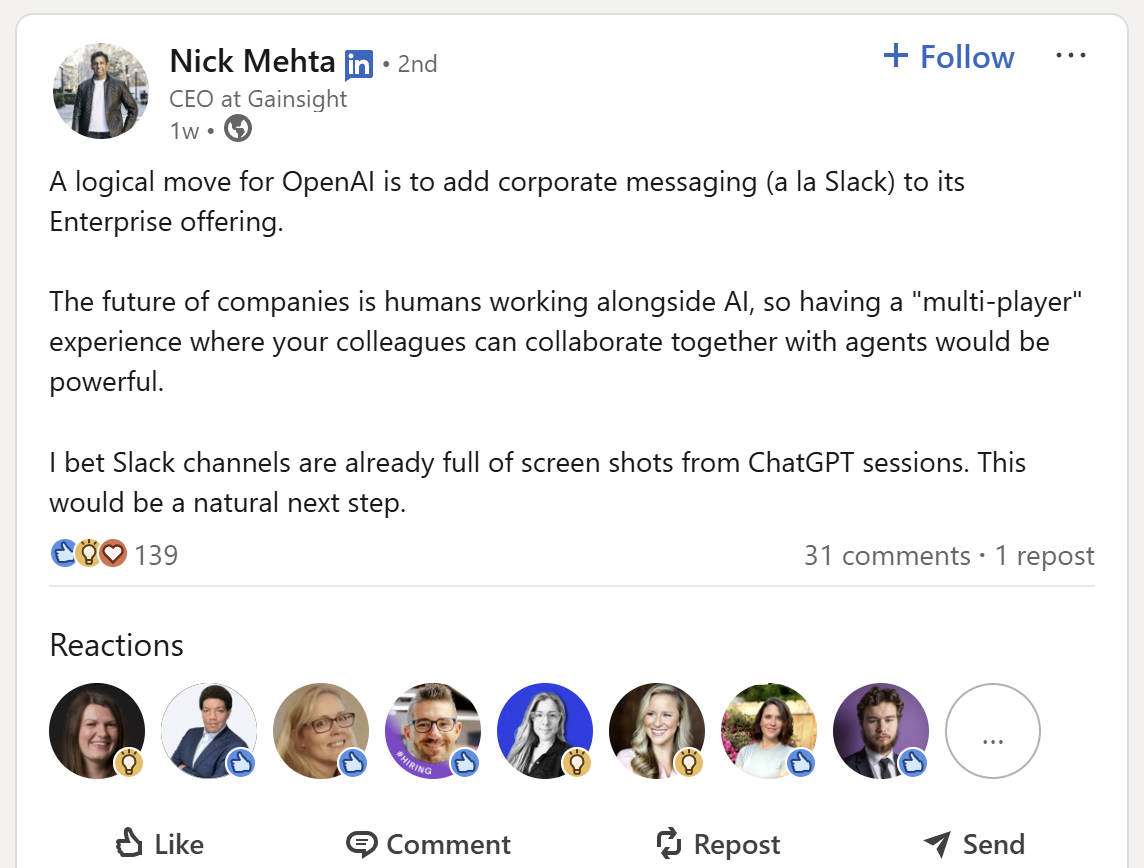The height and width of the screenshot is (868, 1144).
Task: View the 1 repost link
Action: click(x=1044, y=556)
